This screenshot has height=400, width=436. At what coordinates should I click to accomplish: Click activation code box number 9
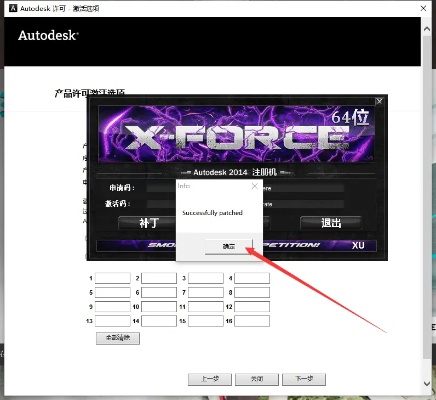tap(113, 307)
